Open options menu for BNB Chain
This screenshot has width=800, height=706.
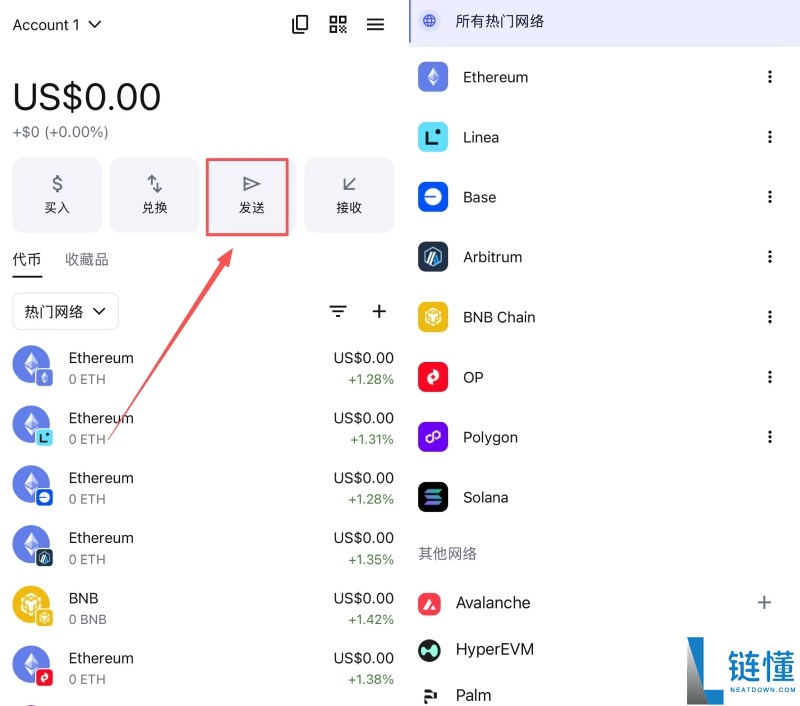pyautogui.click(x=770, y=317)
